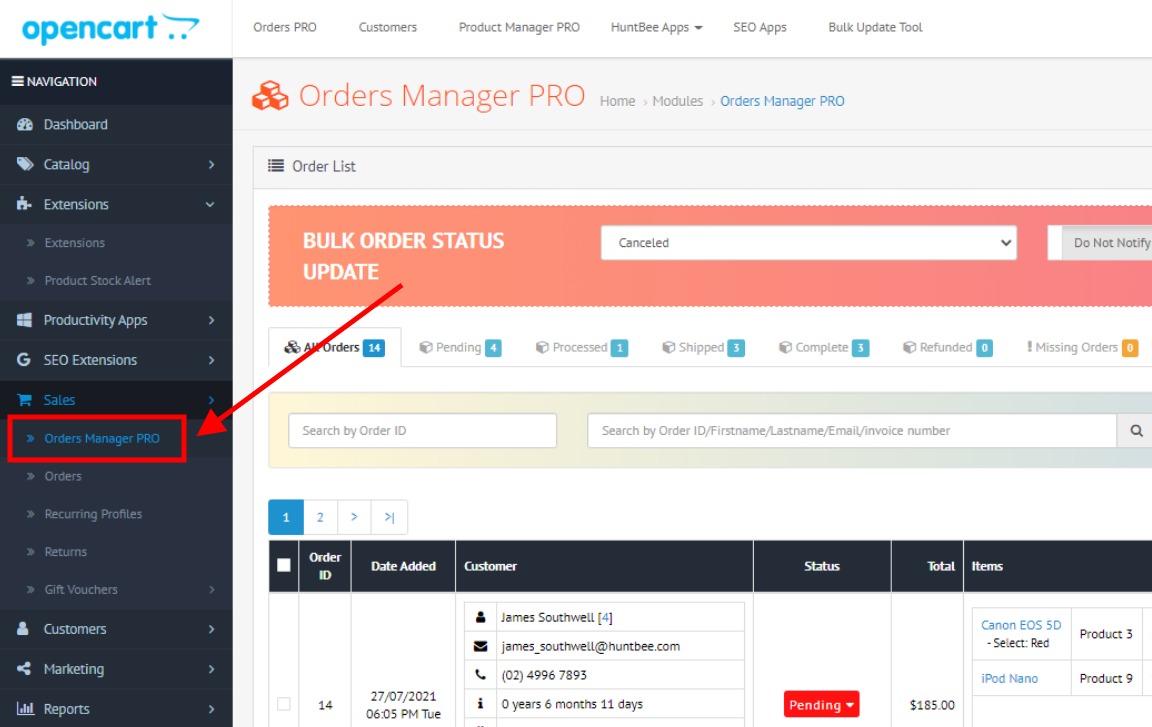Click the Marketing share icon
This screenshot has height=727, width=1152.
coord(24,669)
